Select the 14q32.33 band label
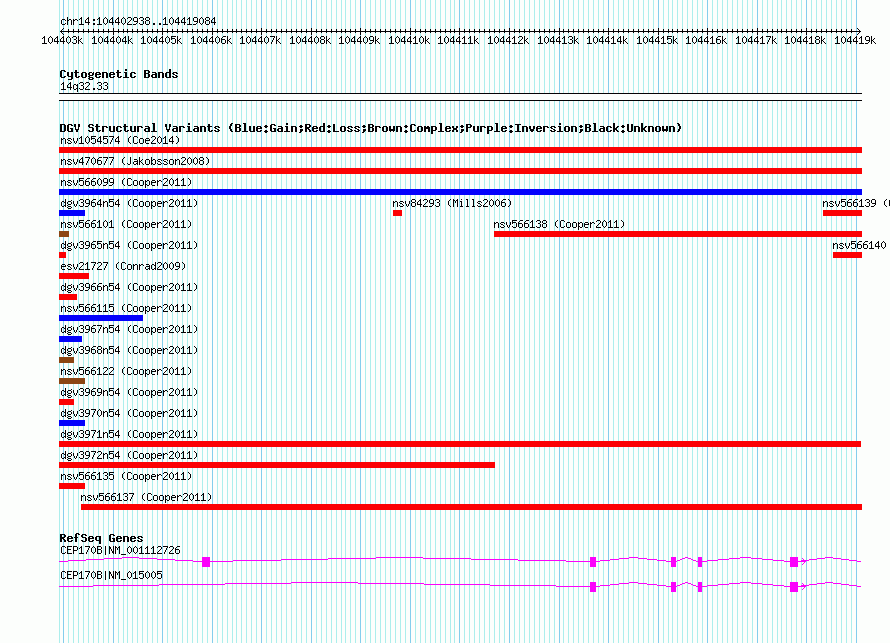 [84, 86]
